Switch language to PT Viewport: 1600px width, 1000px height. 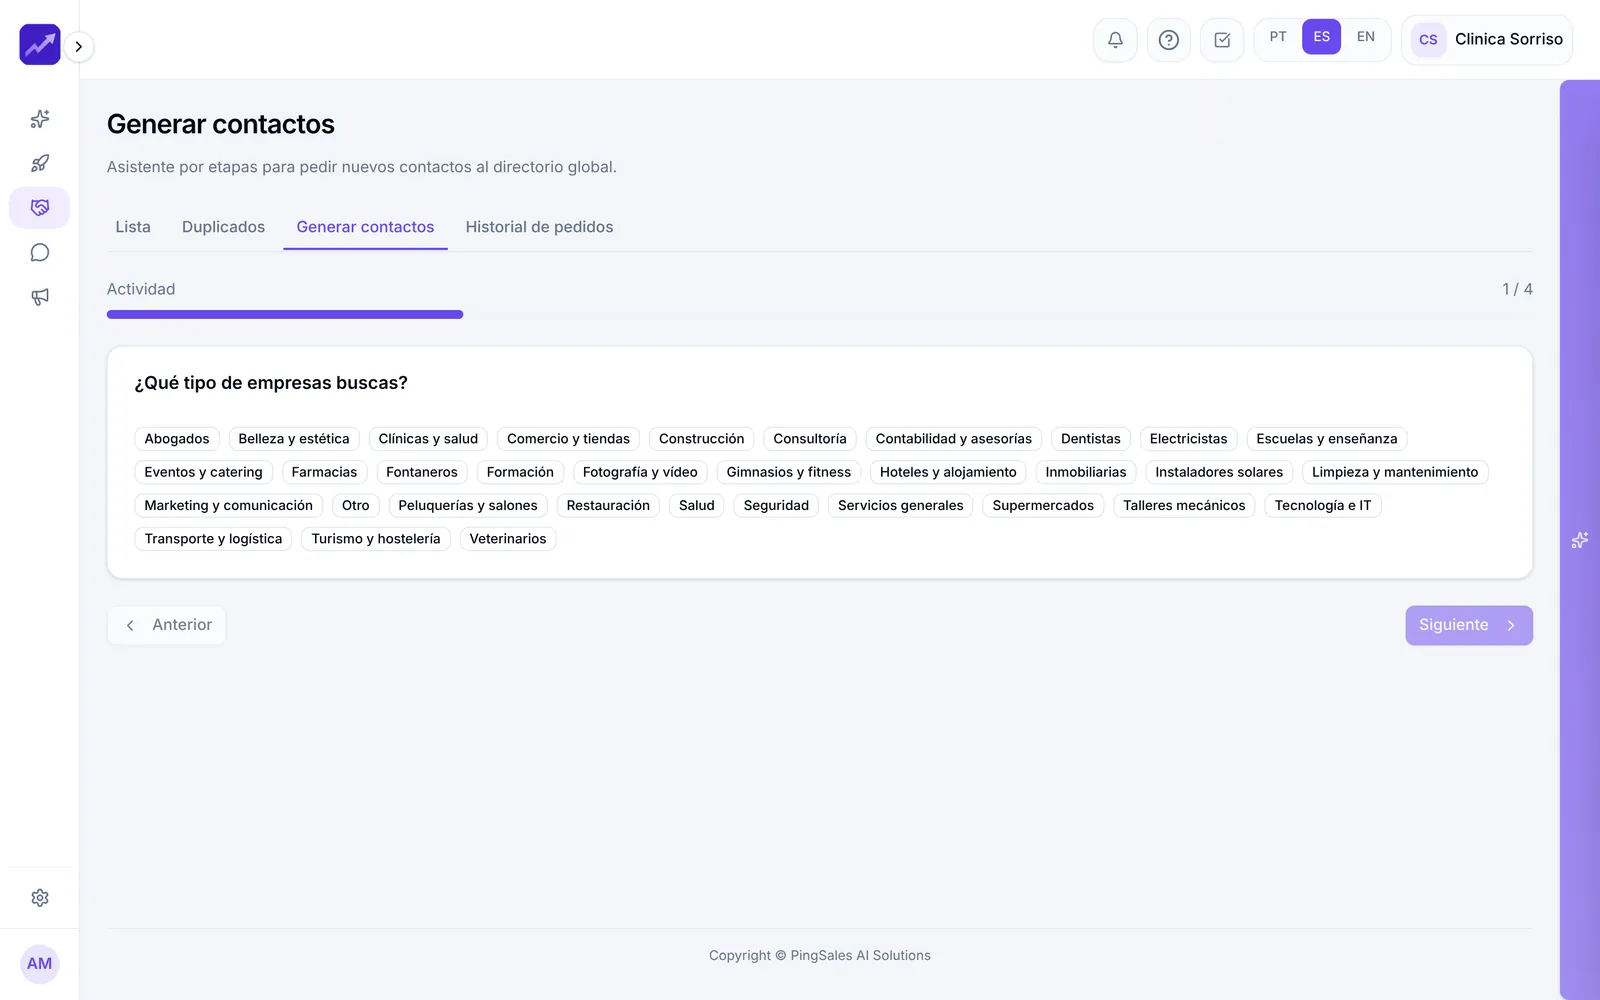pyautogui.click(x=1278, y=37)
